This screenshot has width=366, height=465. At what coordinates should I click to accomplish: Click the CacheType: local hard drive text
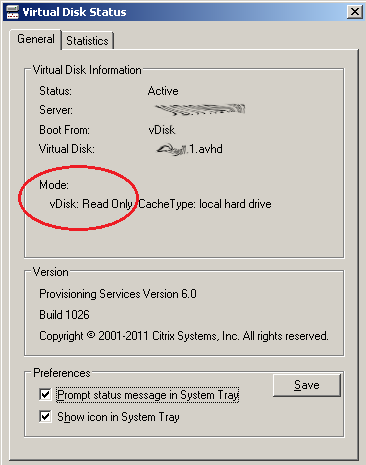coord(205,204)
